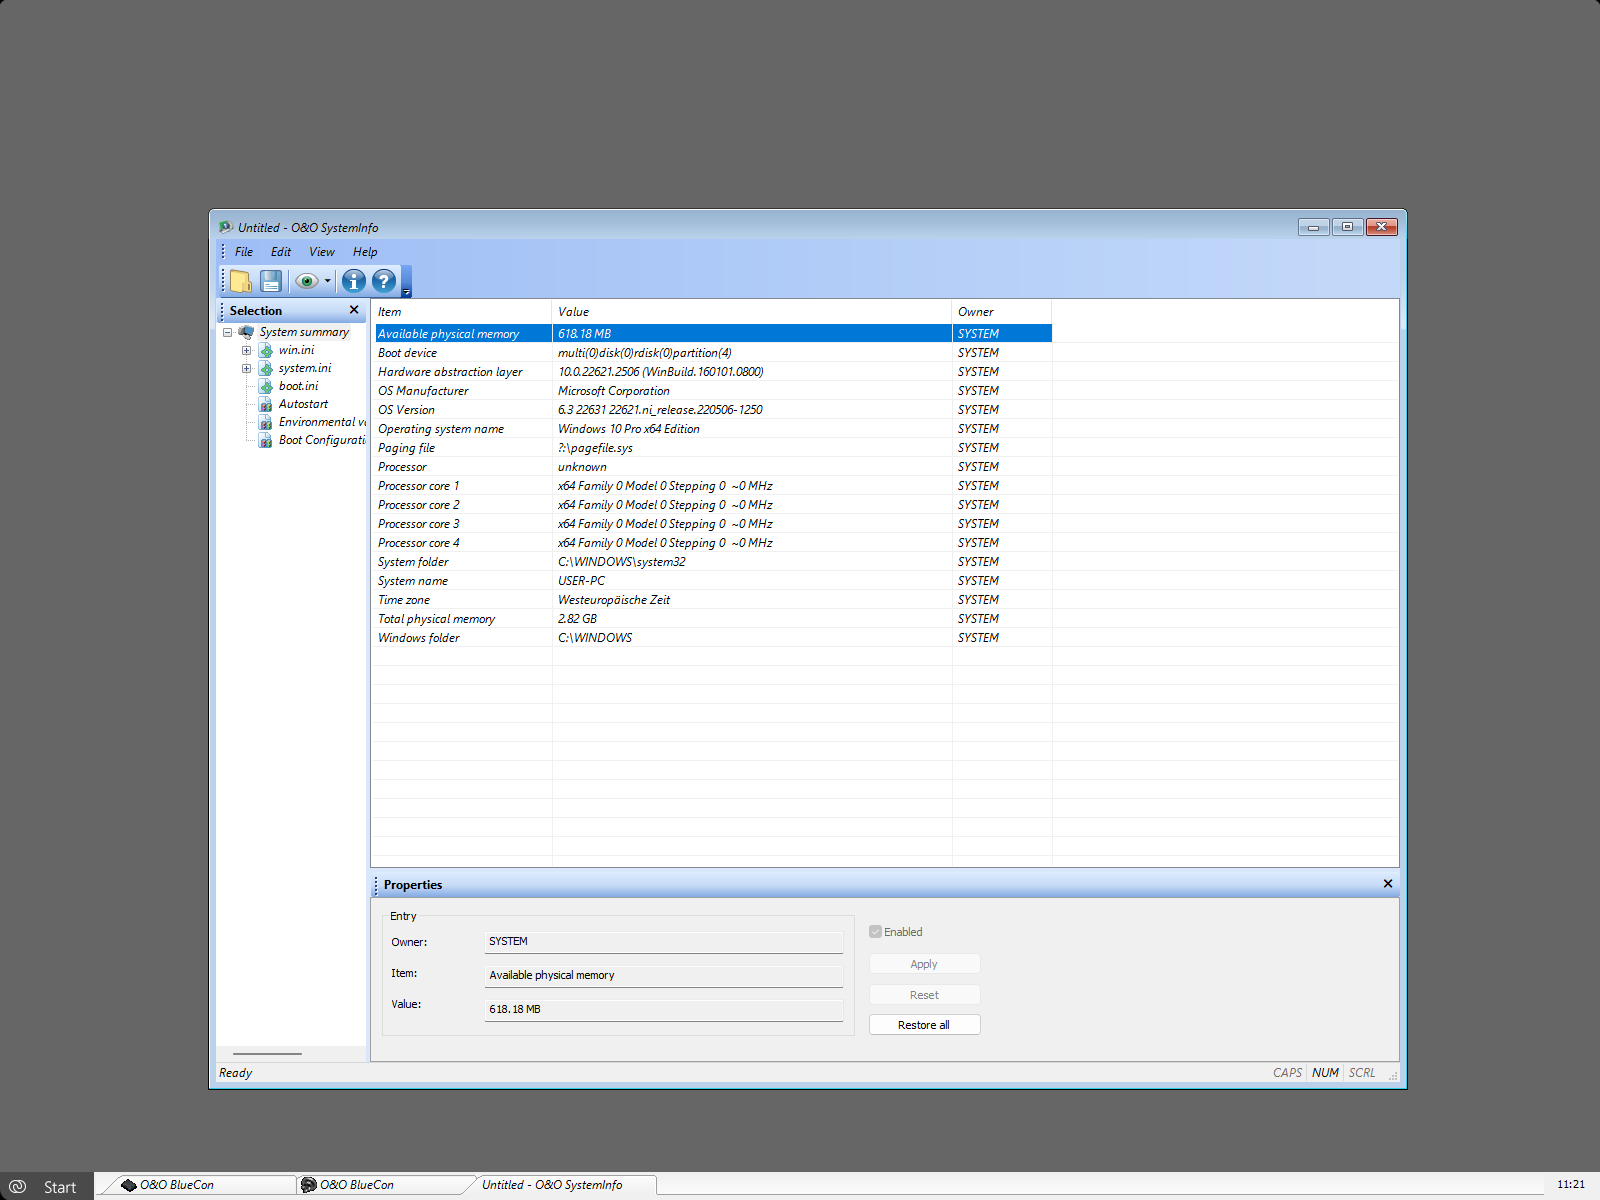Image resolution: width=1600 pixels, height=1200 pixels.
Task: Select Boot Configuration tree item
Action: click(322, 440)
